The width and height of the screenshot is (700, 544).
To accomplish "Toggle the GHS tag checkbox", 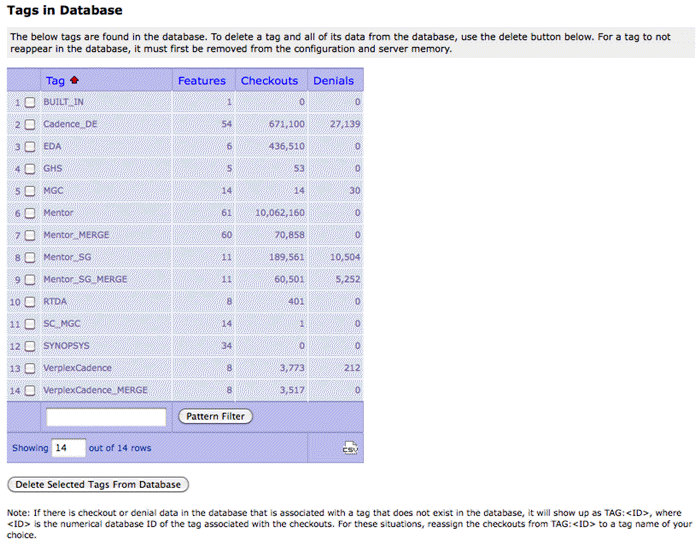I will click(30, 169).
